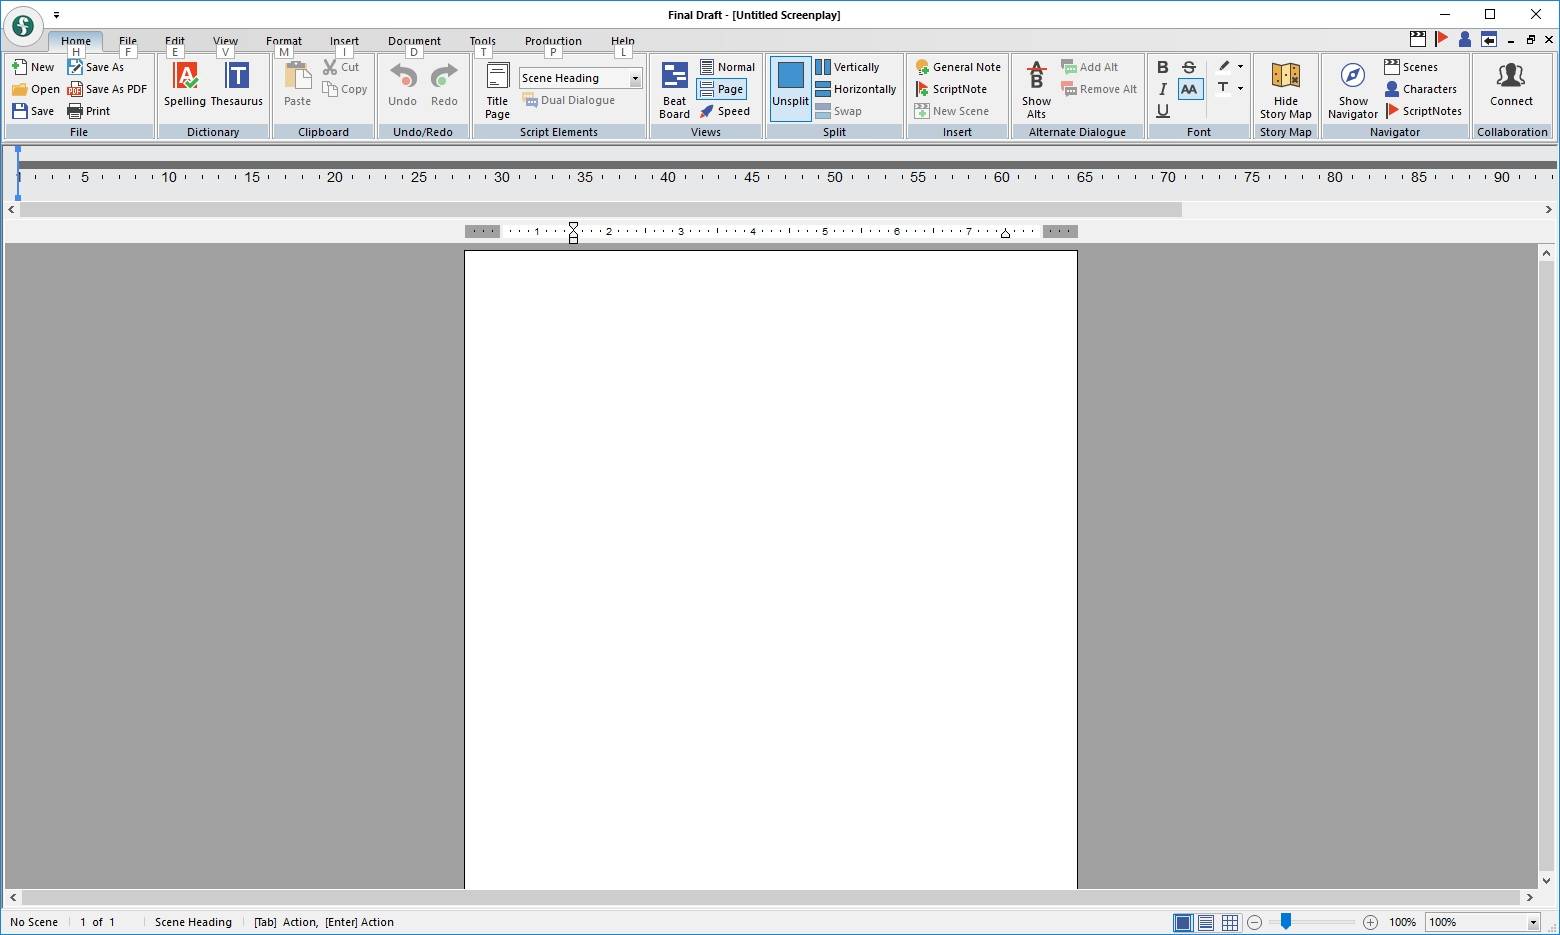Toggle Underline formatting
Image resolution: width=1560 pixels, height=935 pixels.
1162,111
